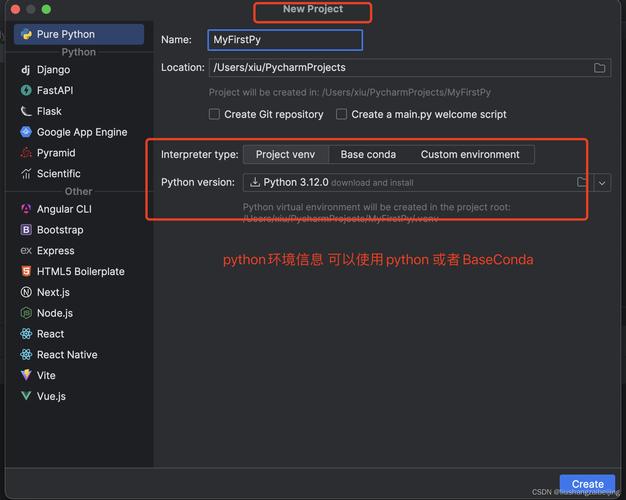Click the Node.js icon

tap(26, 313)
